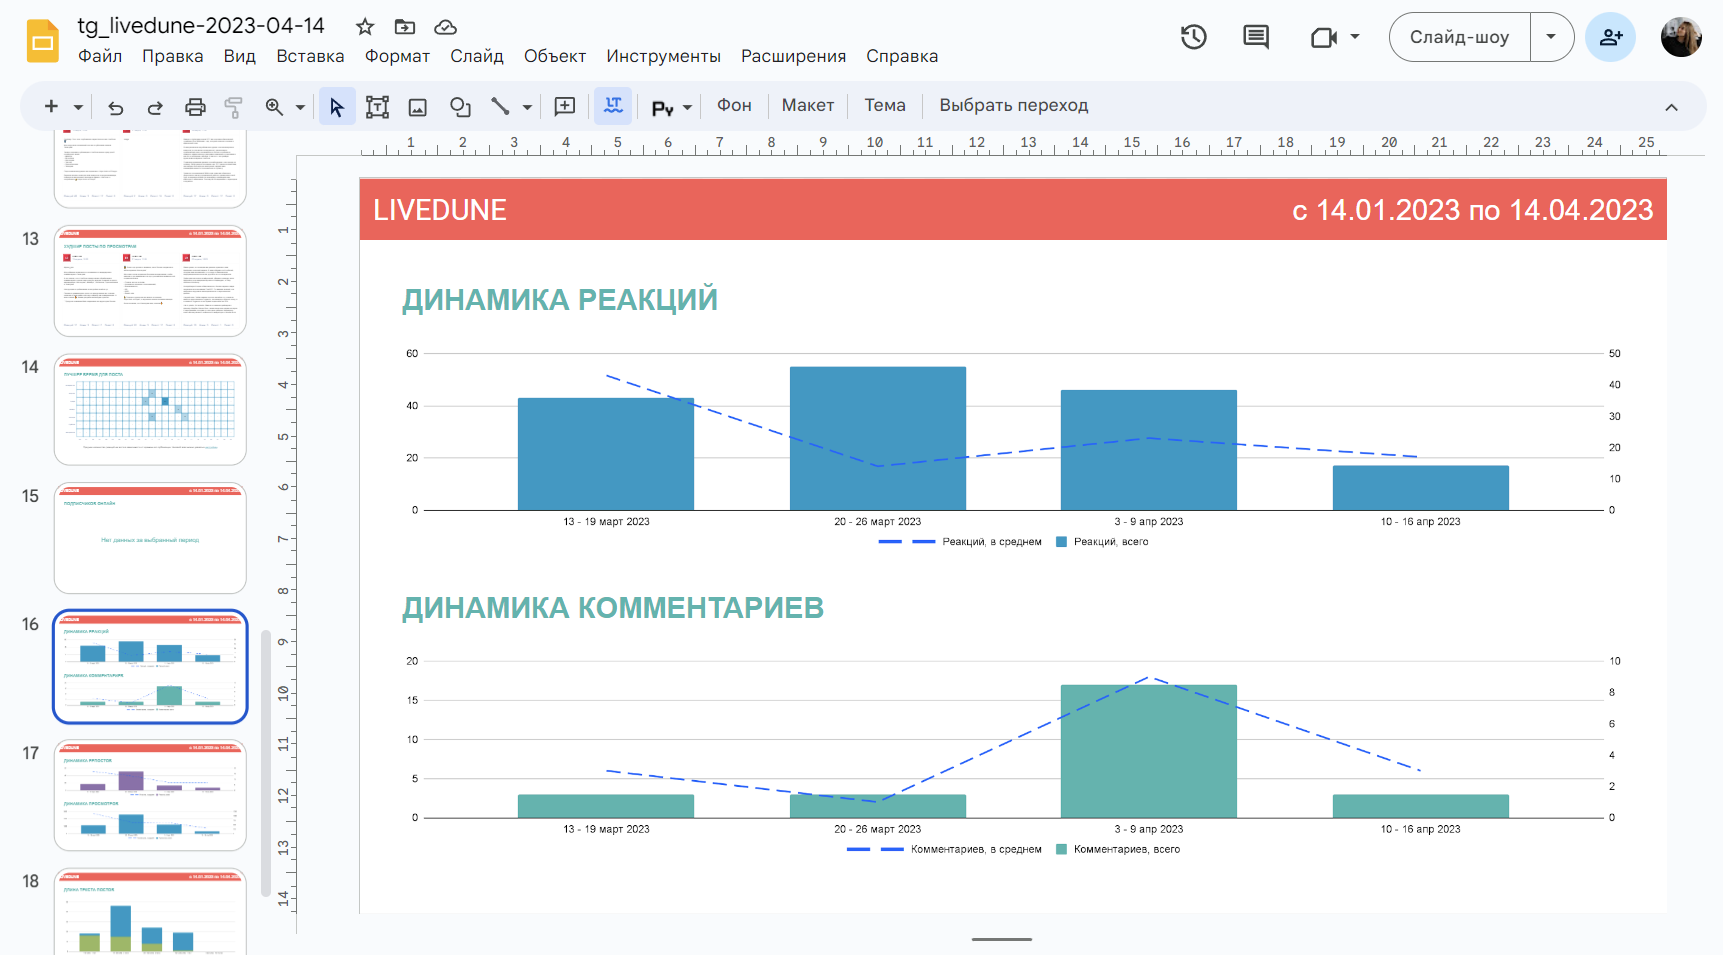Select the ДИНАМИКА РЕАКЦИЙ heading
Screen dimensions: 1723x955
(x=560, y=299)
